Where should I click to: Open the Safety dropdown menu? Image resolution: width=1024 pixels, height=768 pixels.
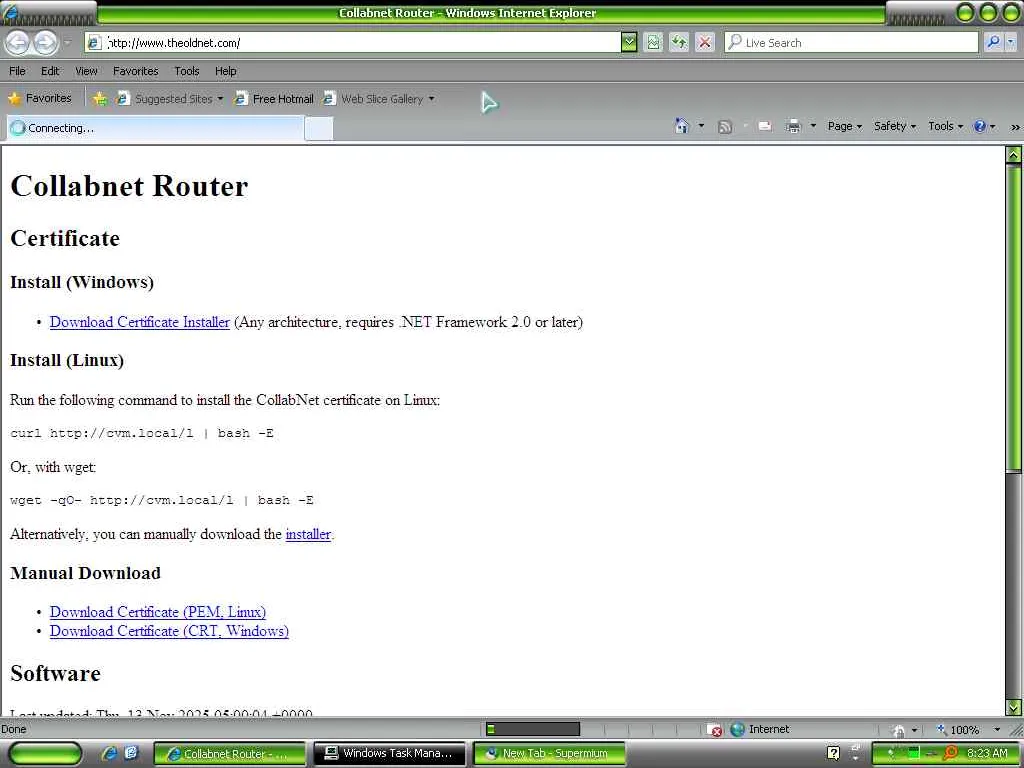click(895, 126)
